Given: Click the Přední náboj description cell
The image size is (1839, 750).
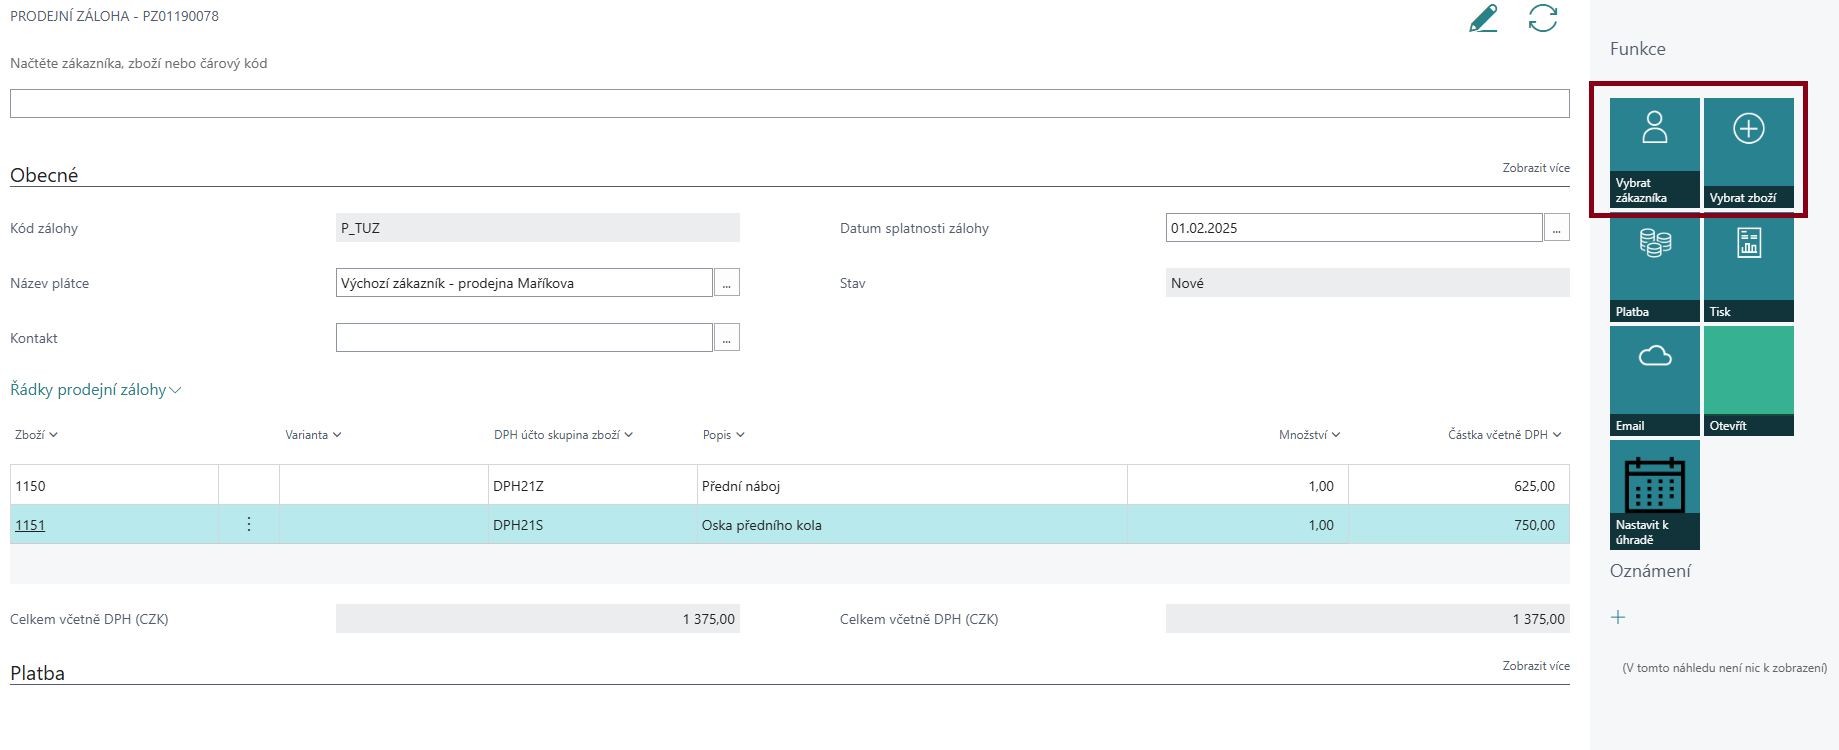Looking at the screenshot, I should point(912,486).
